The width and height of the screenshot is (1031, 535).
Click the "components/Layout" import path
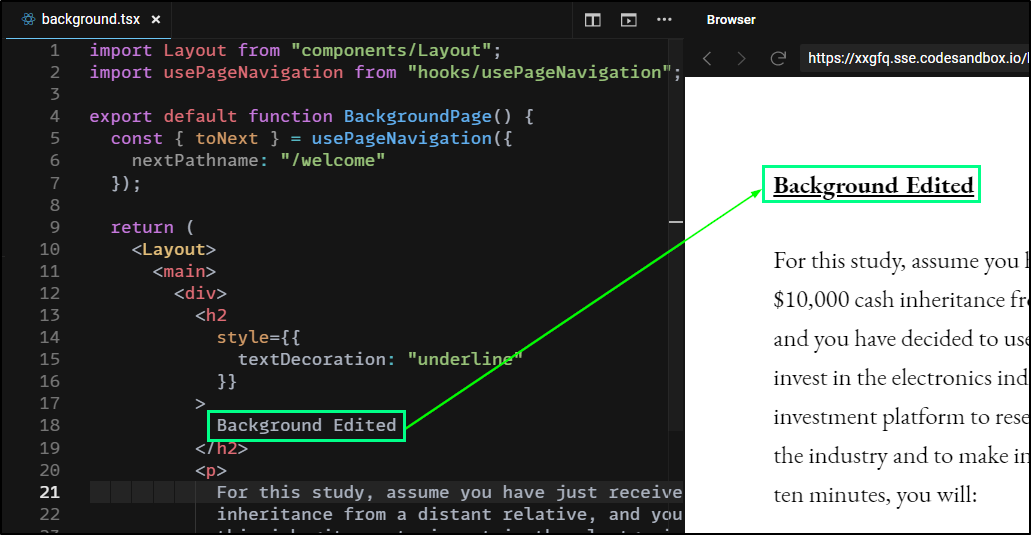(391, 51)
